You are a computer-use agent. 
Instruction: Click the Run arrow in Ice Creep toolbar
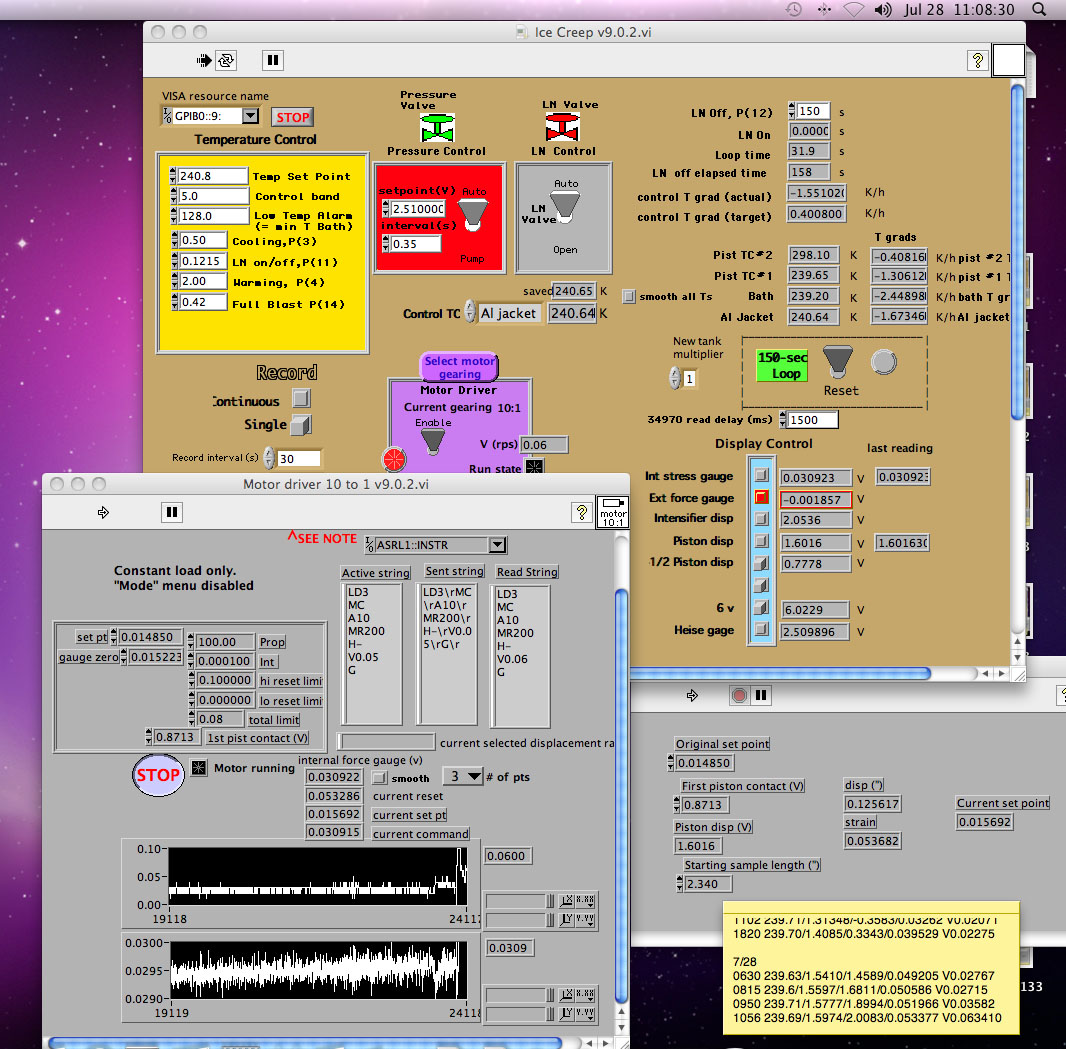205,61
